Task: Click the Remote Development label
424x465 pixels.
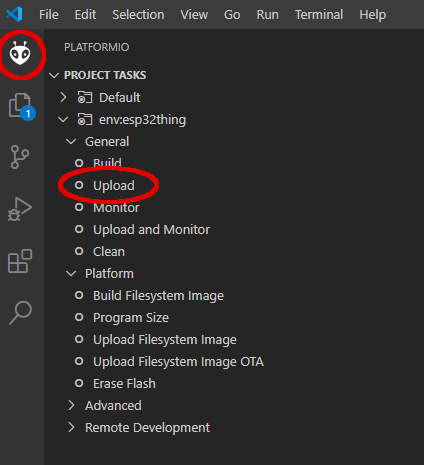Action: [x=148, y=428]
